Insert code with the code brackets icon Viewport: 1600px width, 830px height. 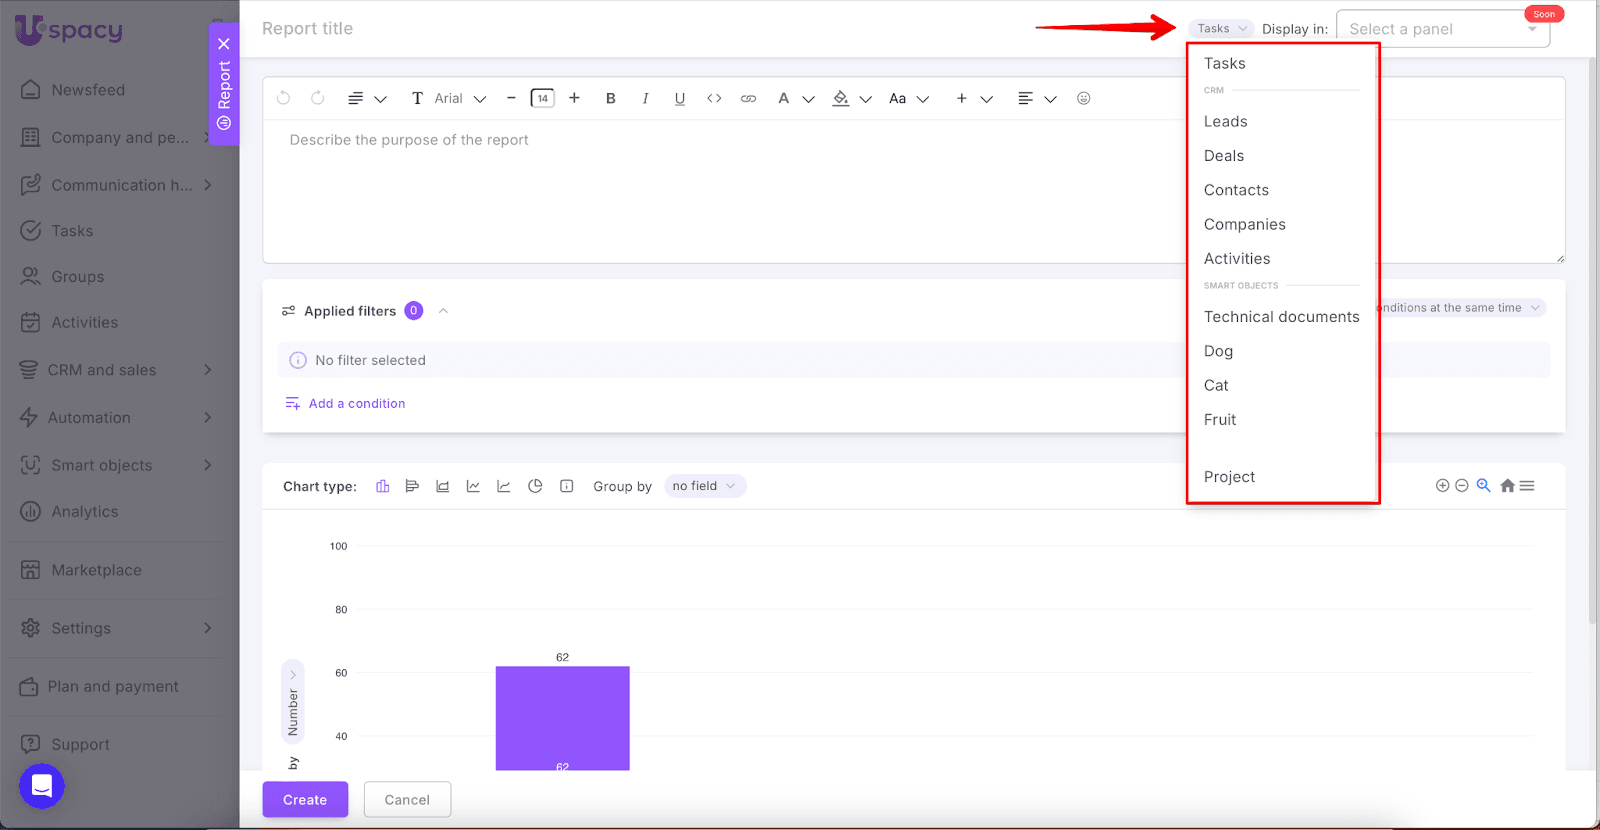[x=714, y=98]
